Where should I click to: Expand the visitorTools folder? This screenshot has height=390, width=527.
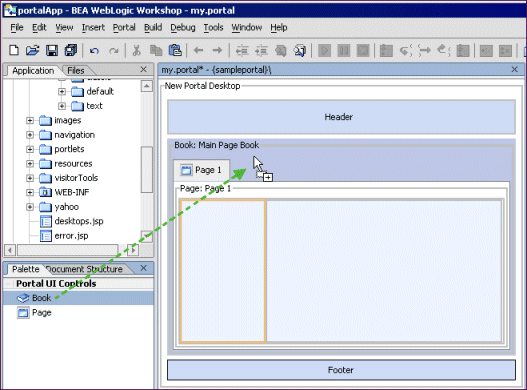coord(30,178)
